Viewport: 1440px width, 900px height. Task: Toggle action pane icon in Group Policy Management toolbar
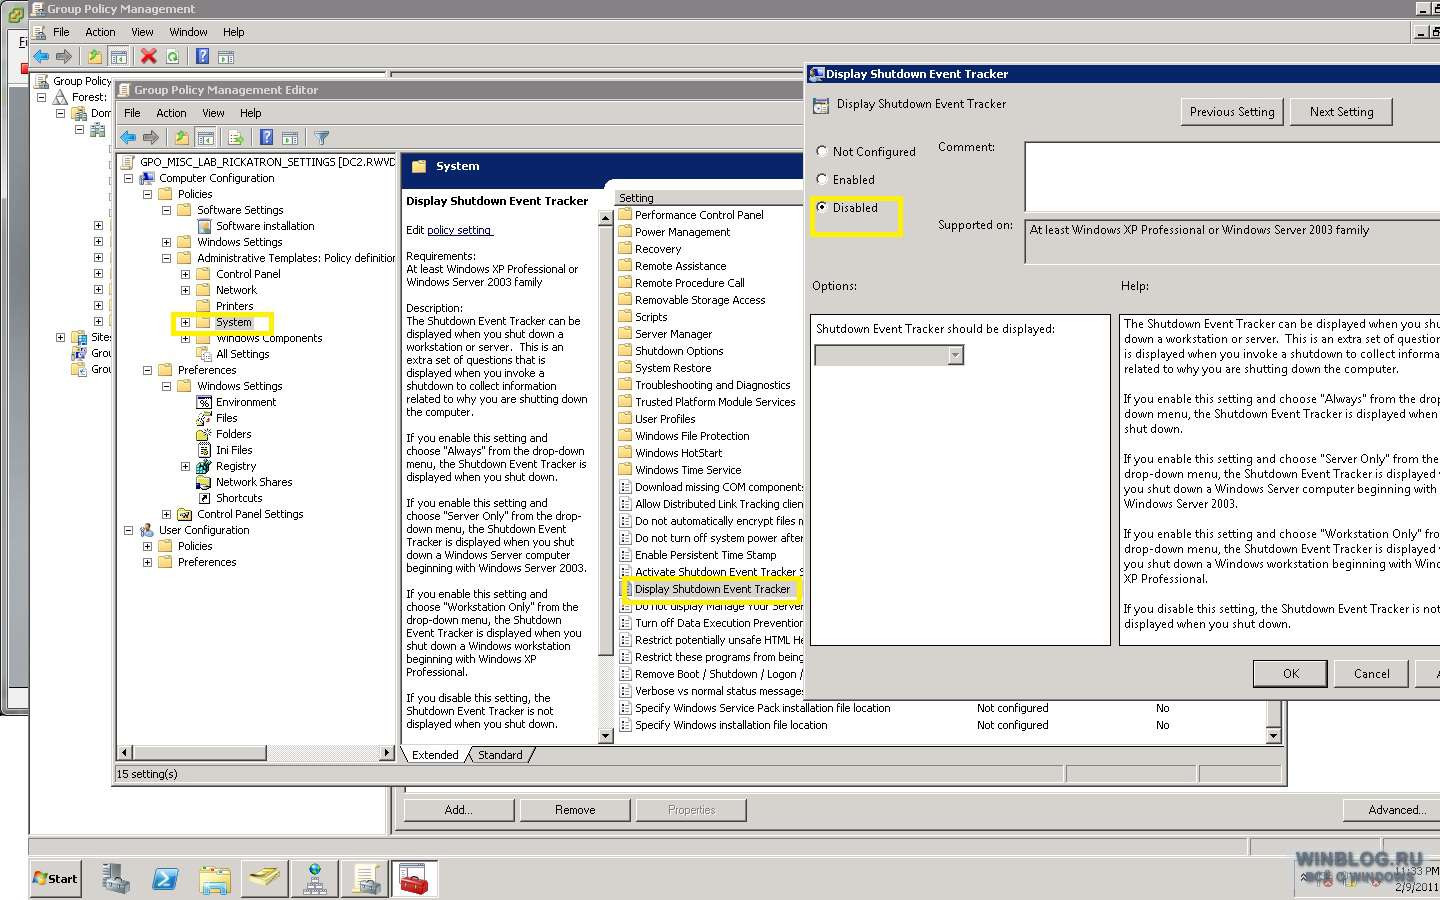pos(226,57)
